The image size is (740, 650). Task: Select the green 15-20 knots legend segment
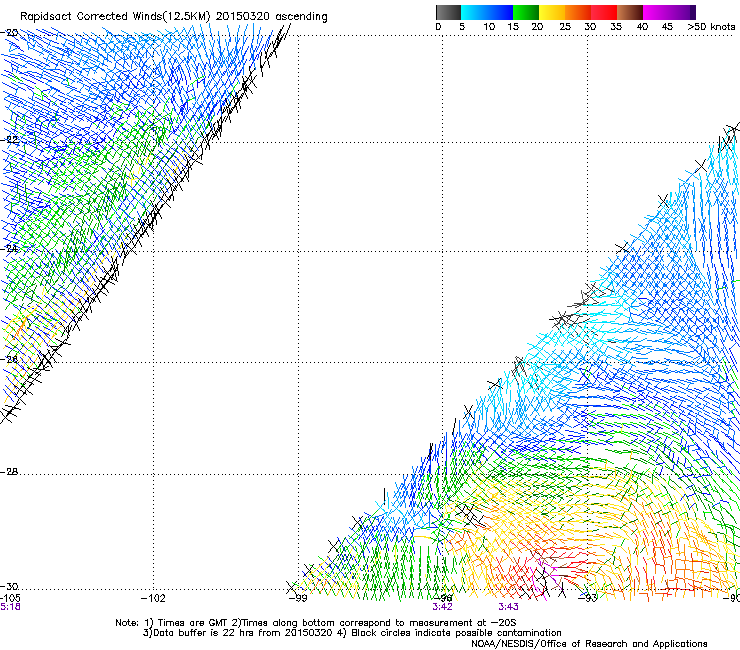(526, 12)
